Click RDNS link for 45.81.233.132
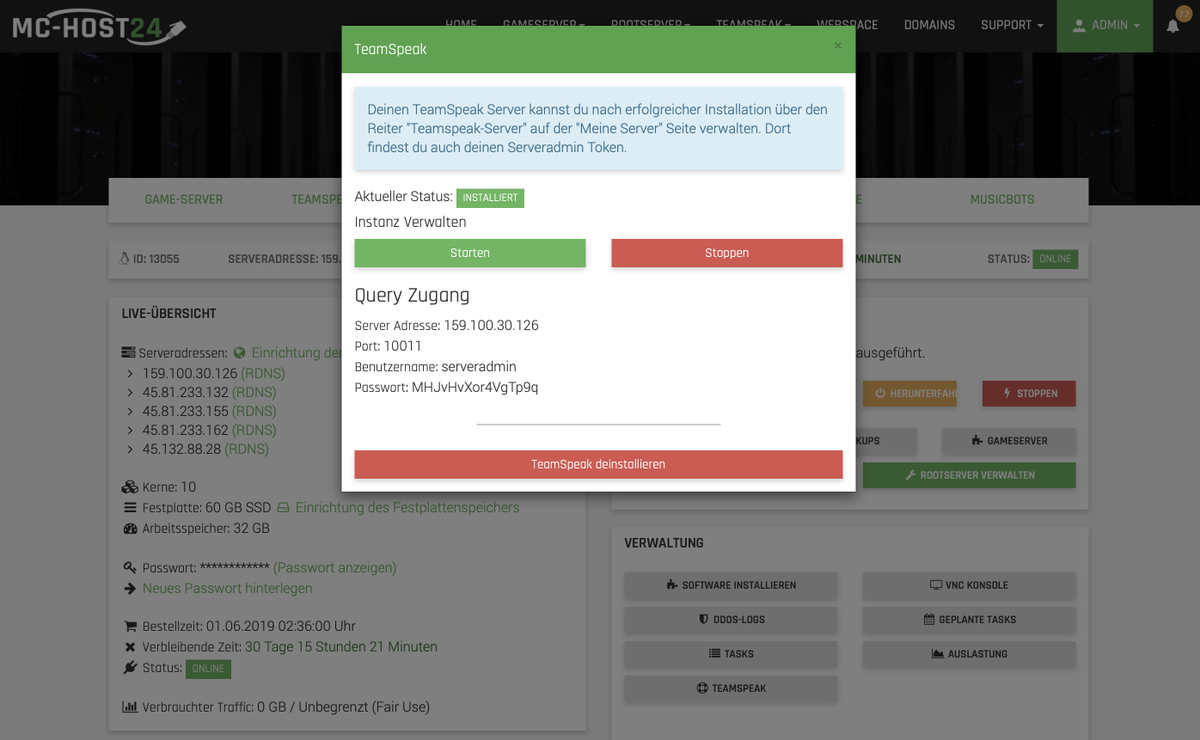This screenshot has width=1200, height=740. [x=254, y=392]
